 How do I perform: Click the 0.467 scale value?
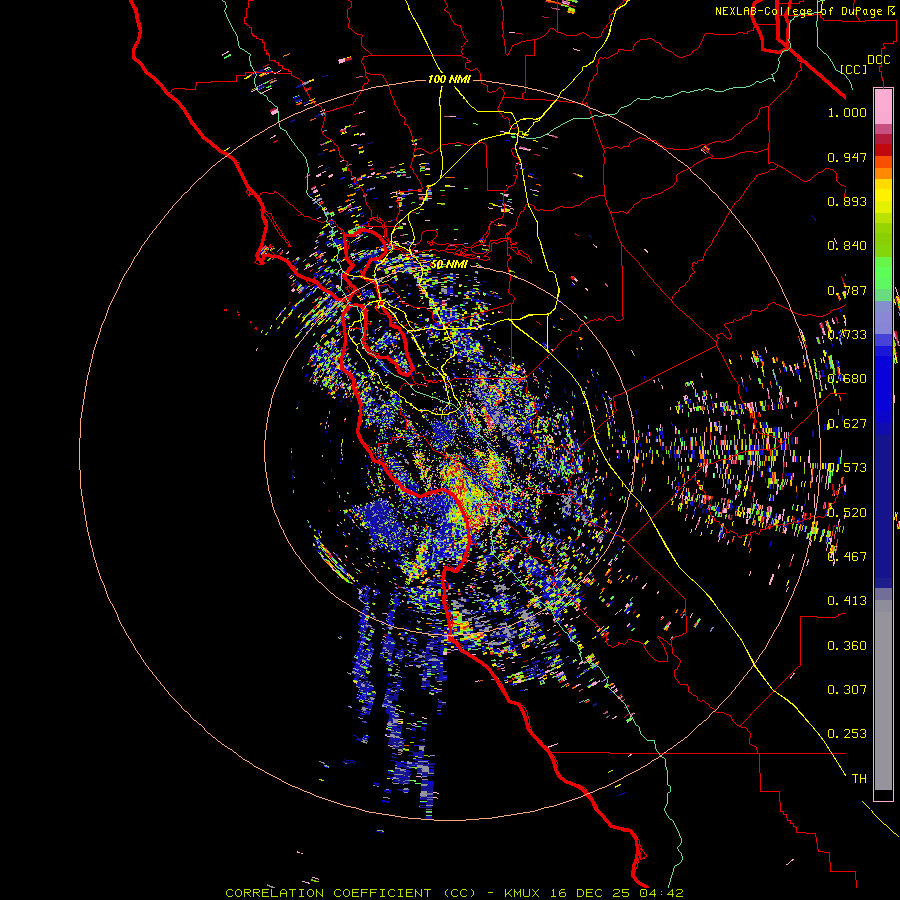pos(847,556)
